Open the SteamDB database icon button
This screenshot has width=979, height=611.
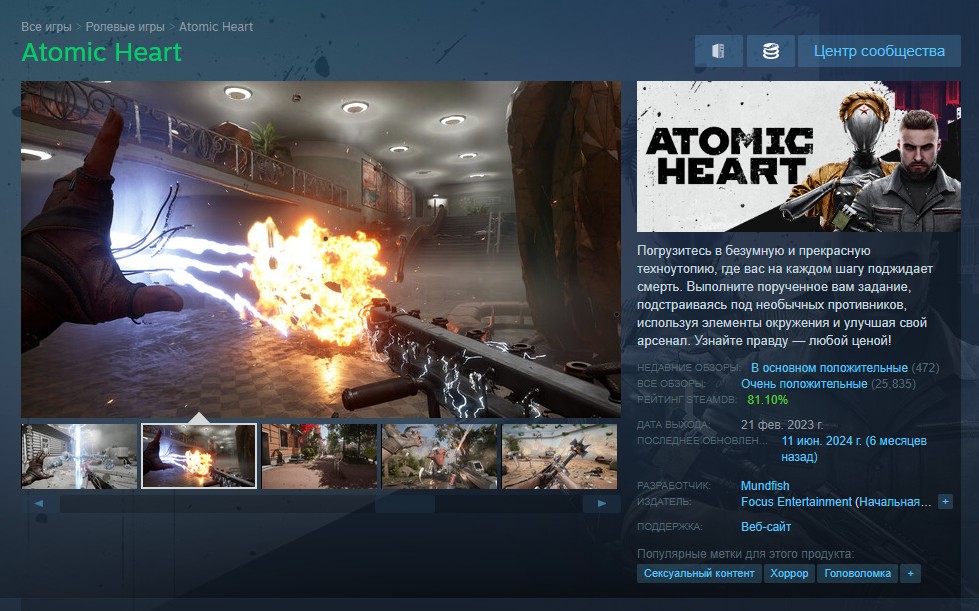tap(770, 51)
